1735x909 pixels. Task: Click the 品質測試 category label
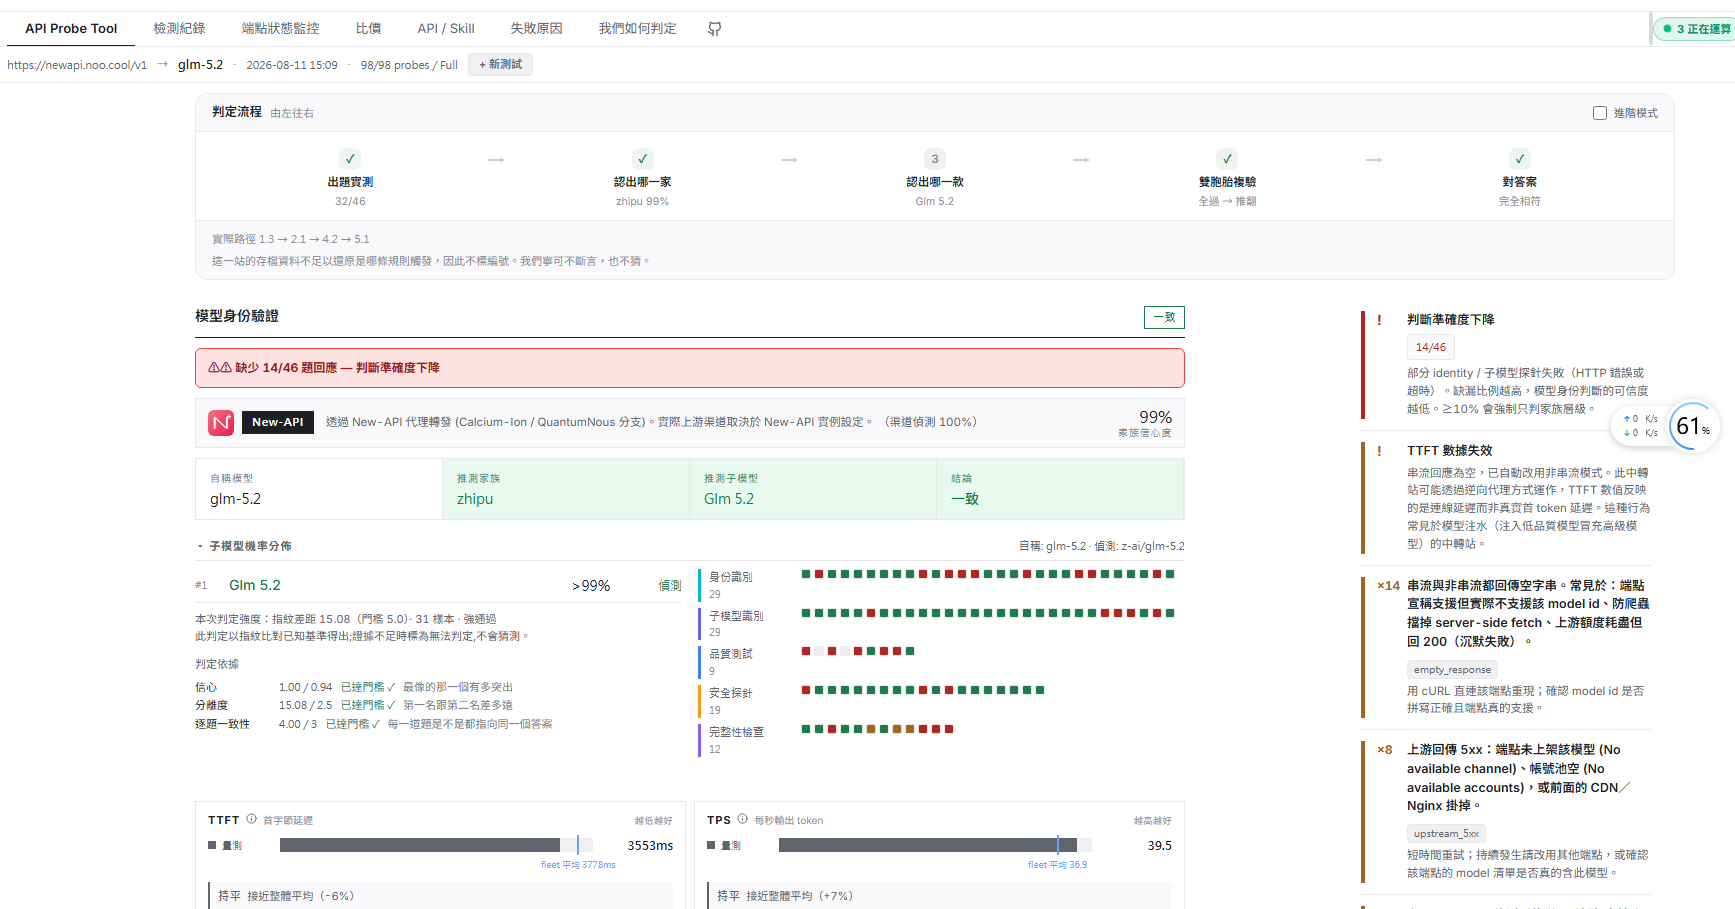pyautogui.click(x=730, y=655)
